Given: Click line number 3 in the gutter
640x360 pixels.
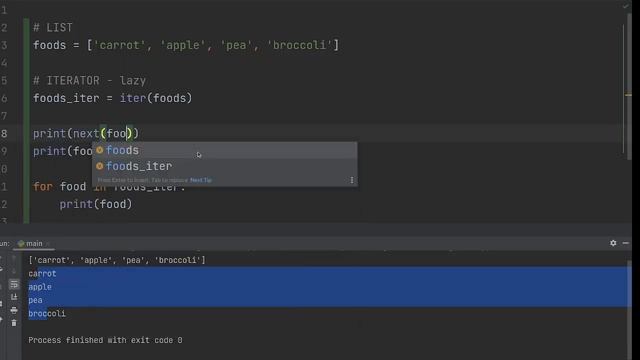Looking at the screenshot, I should point(4,45).
